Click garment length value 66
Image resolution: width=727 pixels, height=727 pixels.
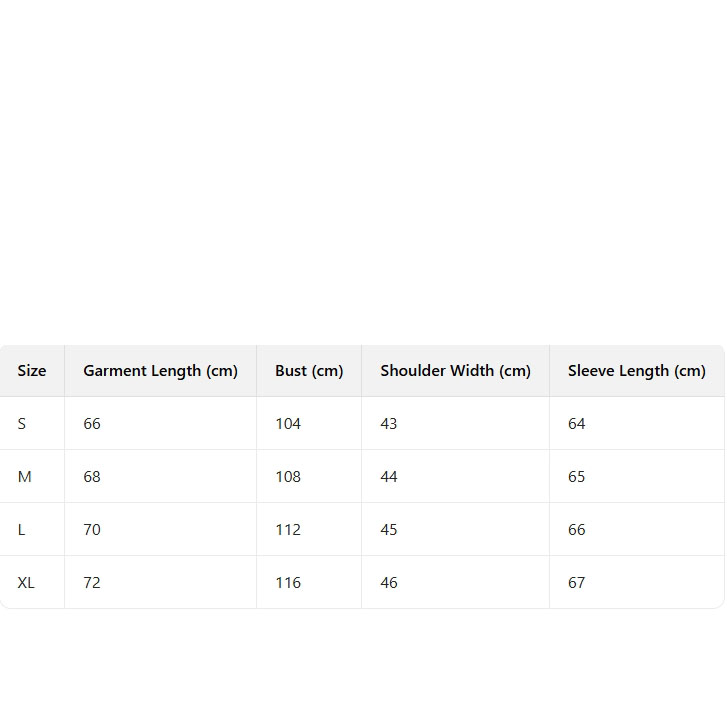pyautogui.click(x=92, y=424)
